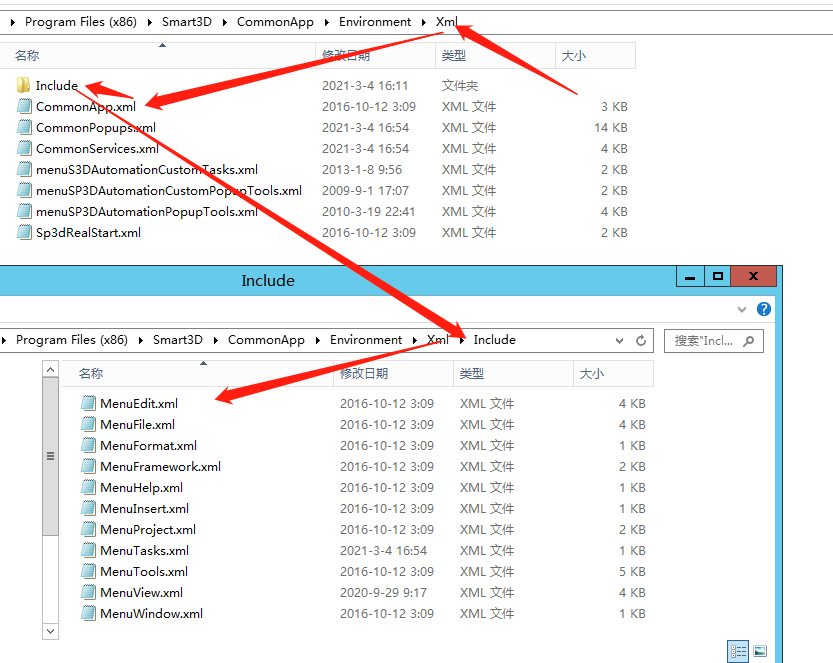Click Include breadcrumb in Include window
The image size is (833, 663).
pyautogui.click(x=495, y=339)
